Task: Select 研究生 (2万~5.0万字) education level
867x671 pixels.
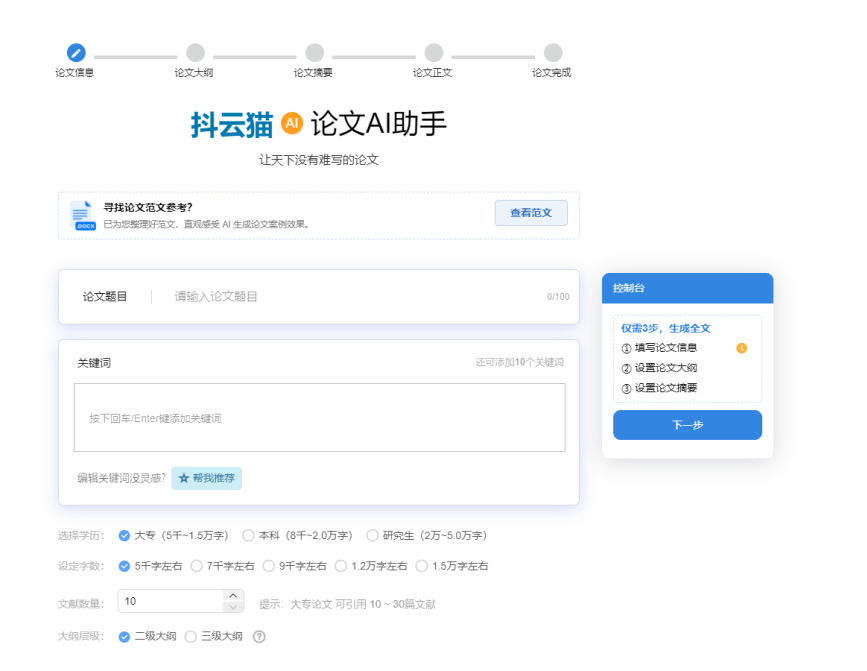Action: click(372, 536)
